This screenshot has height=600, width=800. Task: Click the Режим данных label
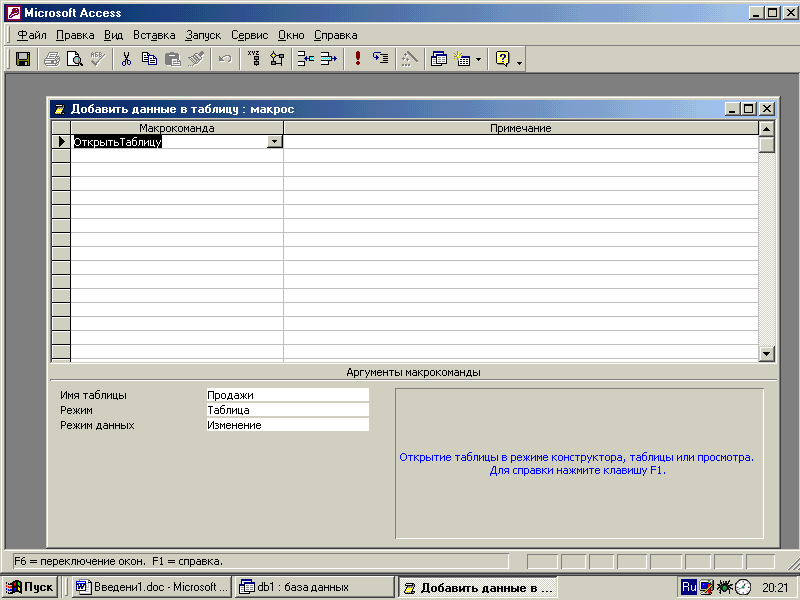point(97,425)
